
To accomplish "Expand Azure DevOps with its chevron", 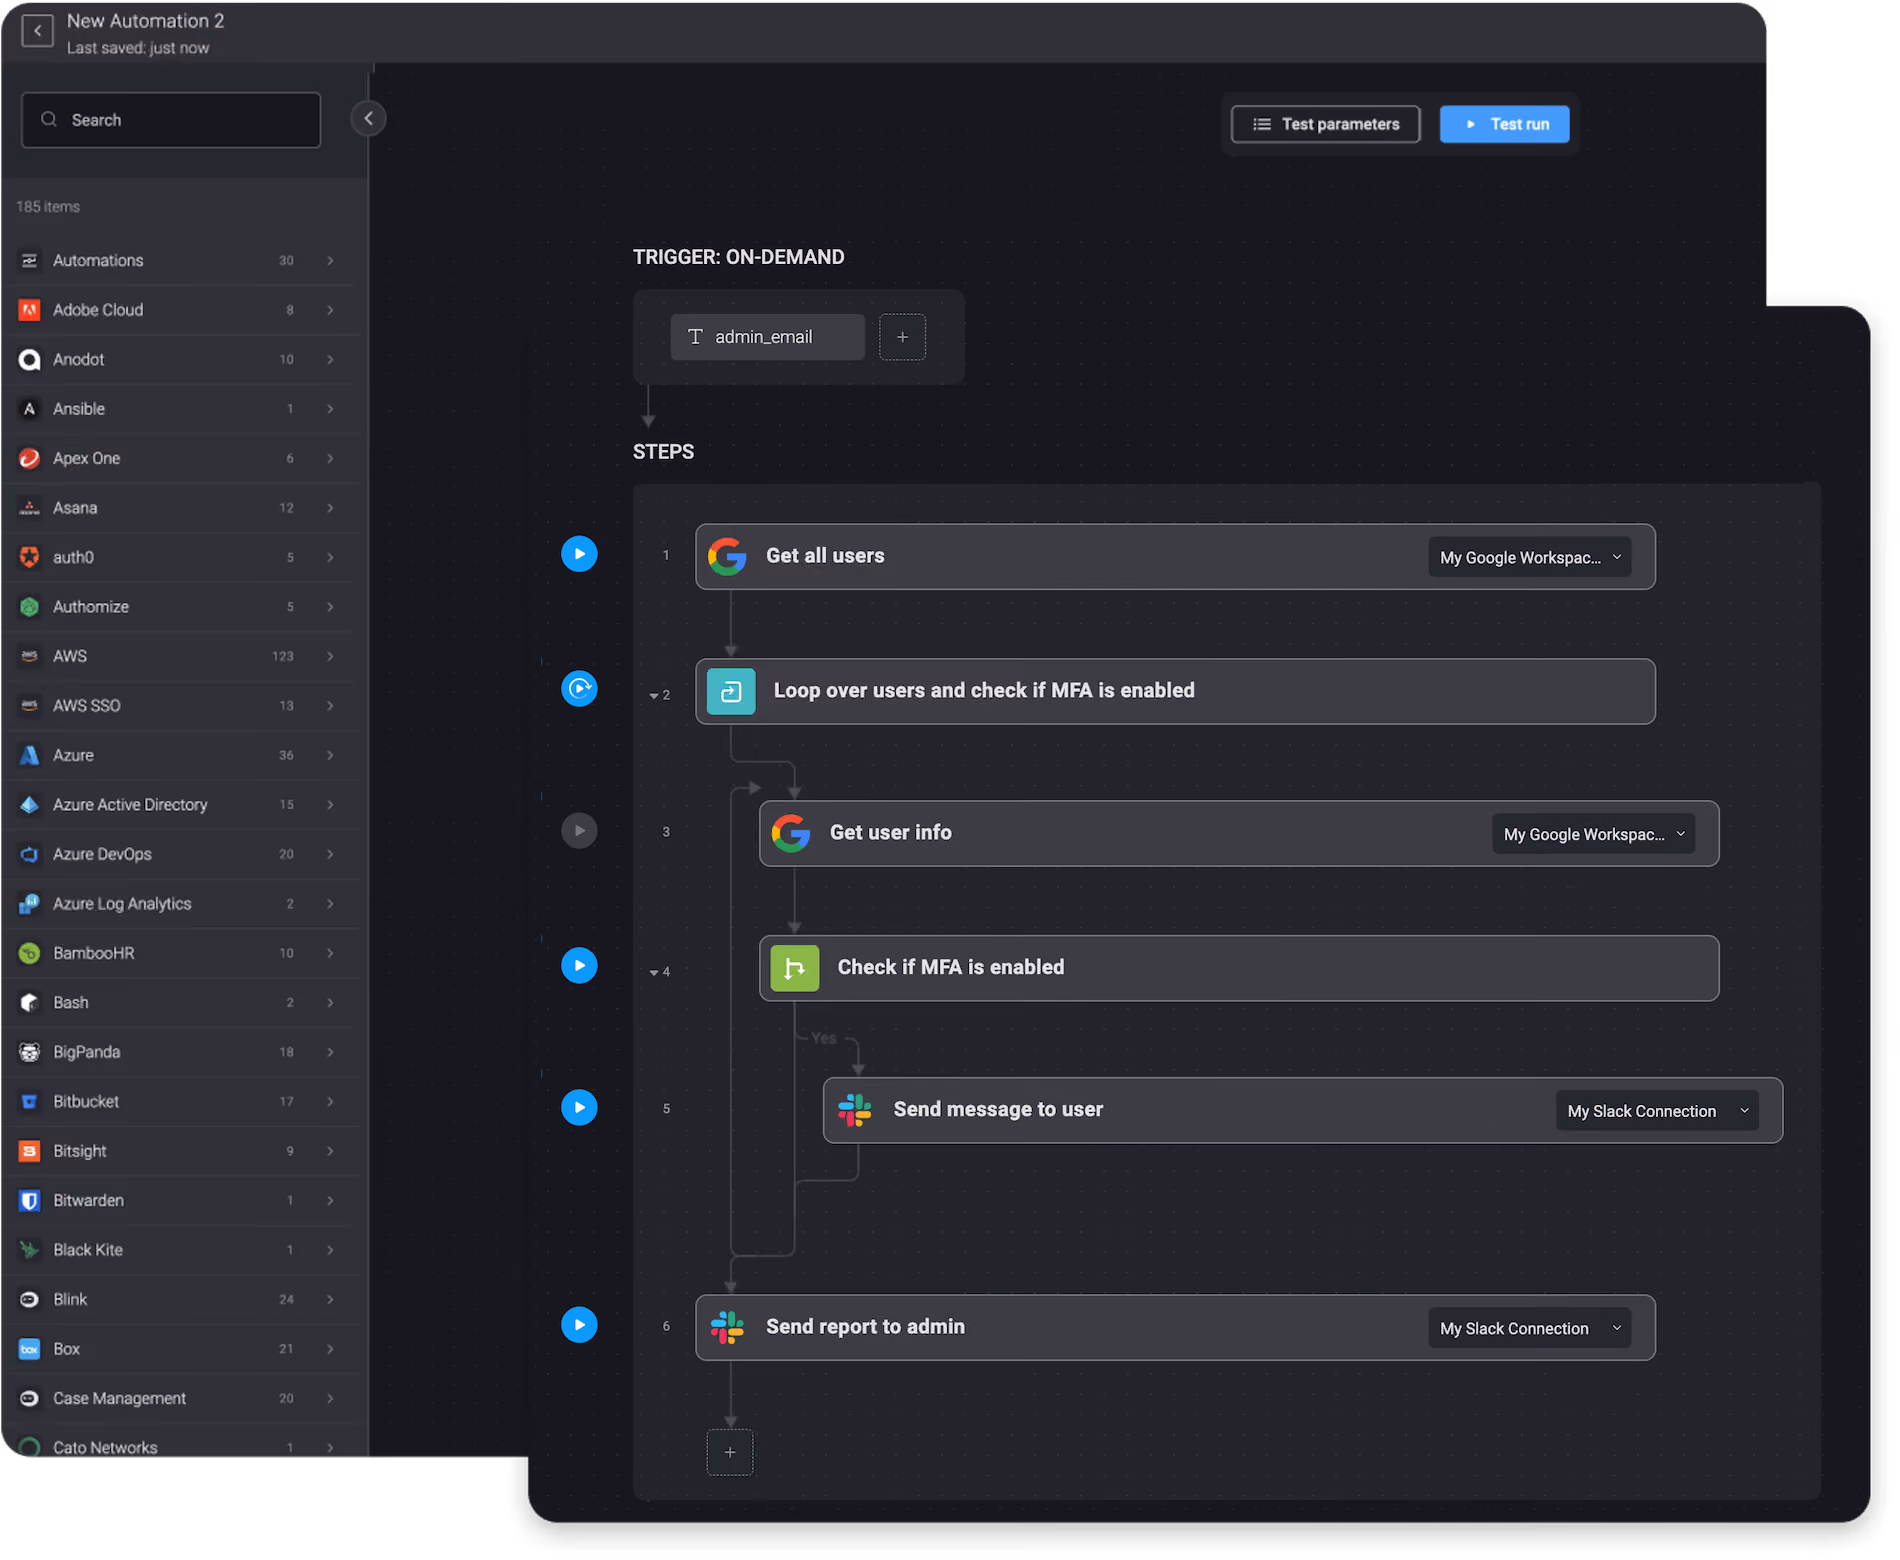I will (x=330, y=854).
